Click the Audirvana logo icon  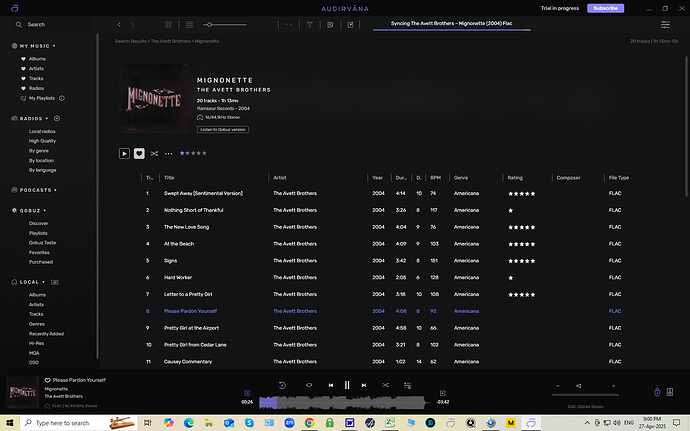pyautogui.click(x=15, y=8)
